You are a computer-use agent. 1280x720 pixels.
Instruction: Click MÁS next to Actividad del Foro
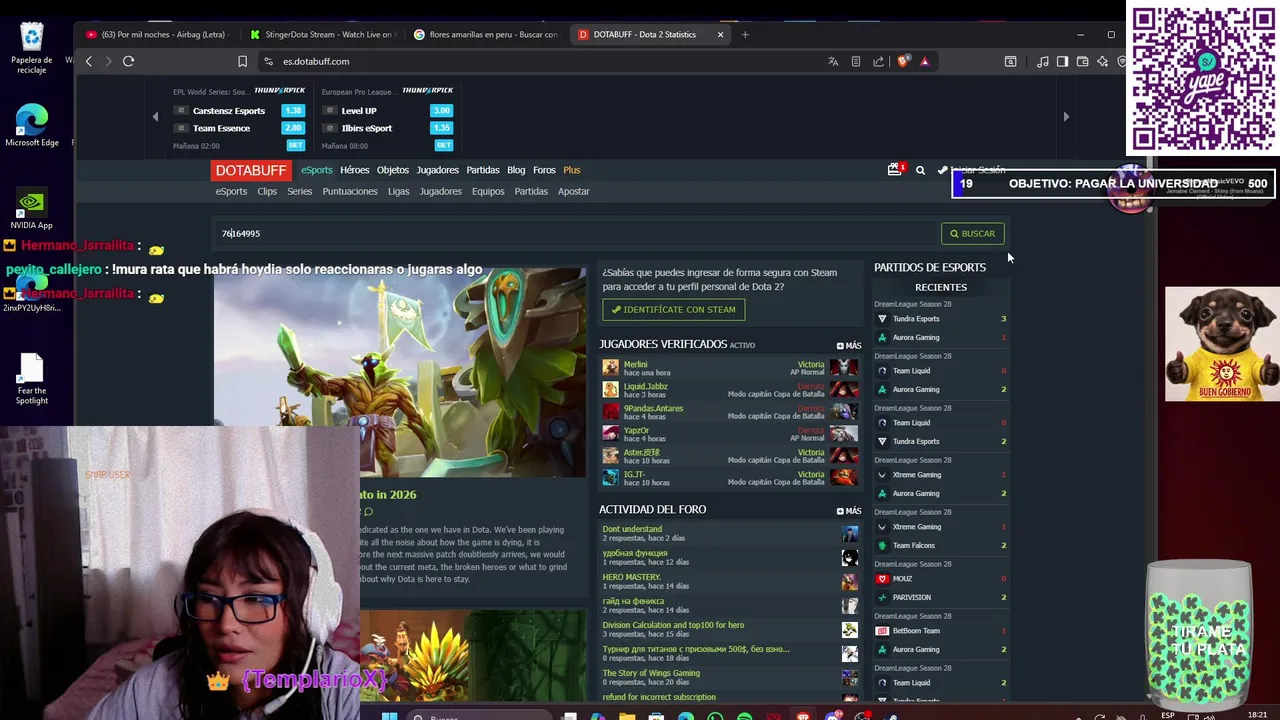(849, 511)
